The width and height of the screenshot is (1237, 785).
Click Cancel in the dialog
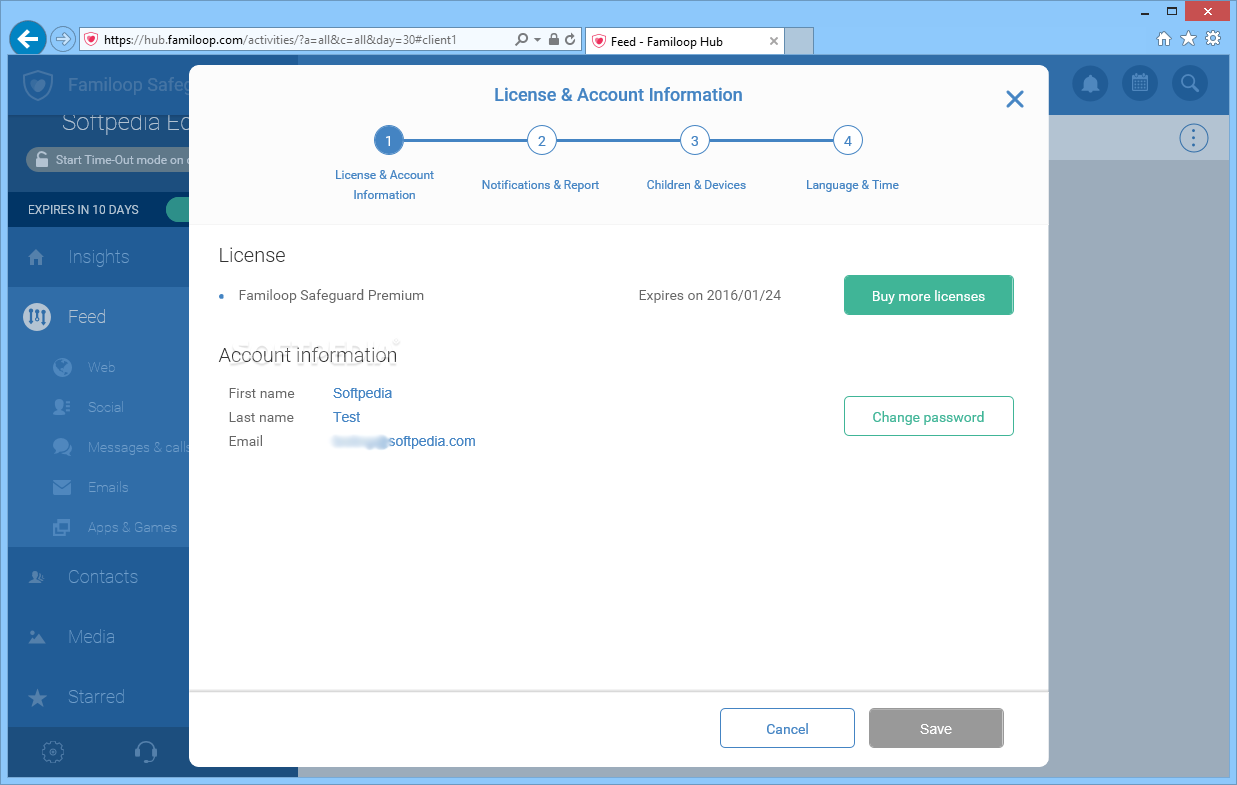787,729
